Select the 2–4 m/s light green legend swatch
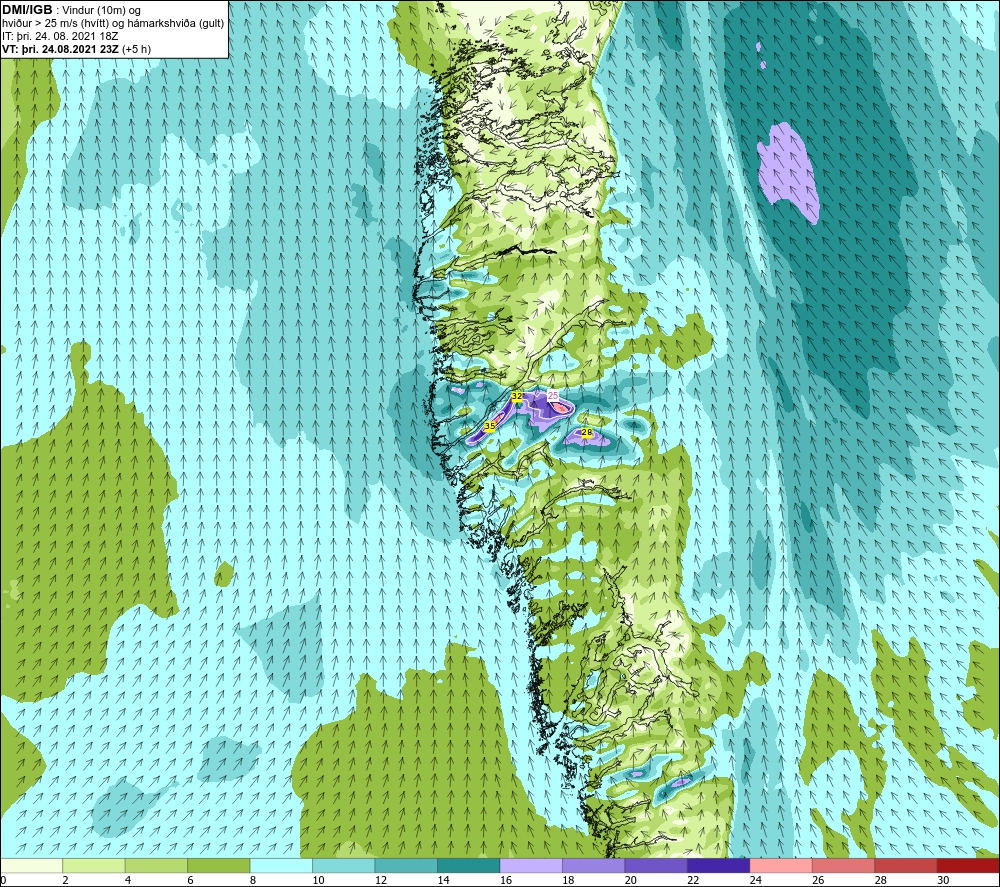This screenshot has height=887, width=1000. [94, 865]
